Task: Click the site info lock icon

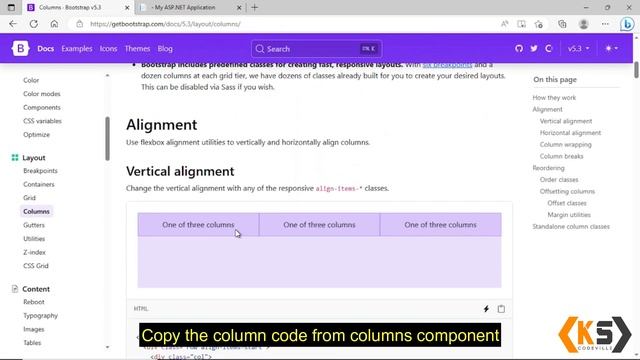Action: pyautogui.click(x=80, y=24)
